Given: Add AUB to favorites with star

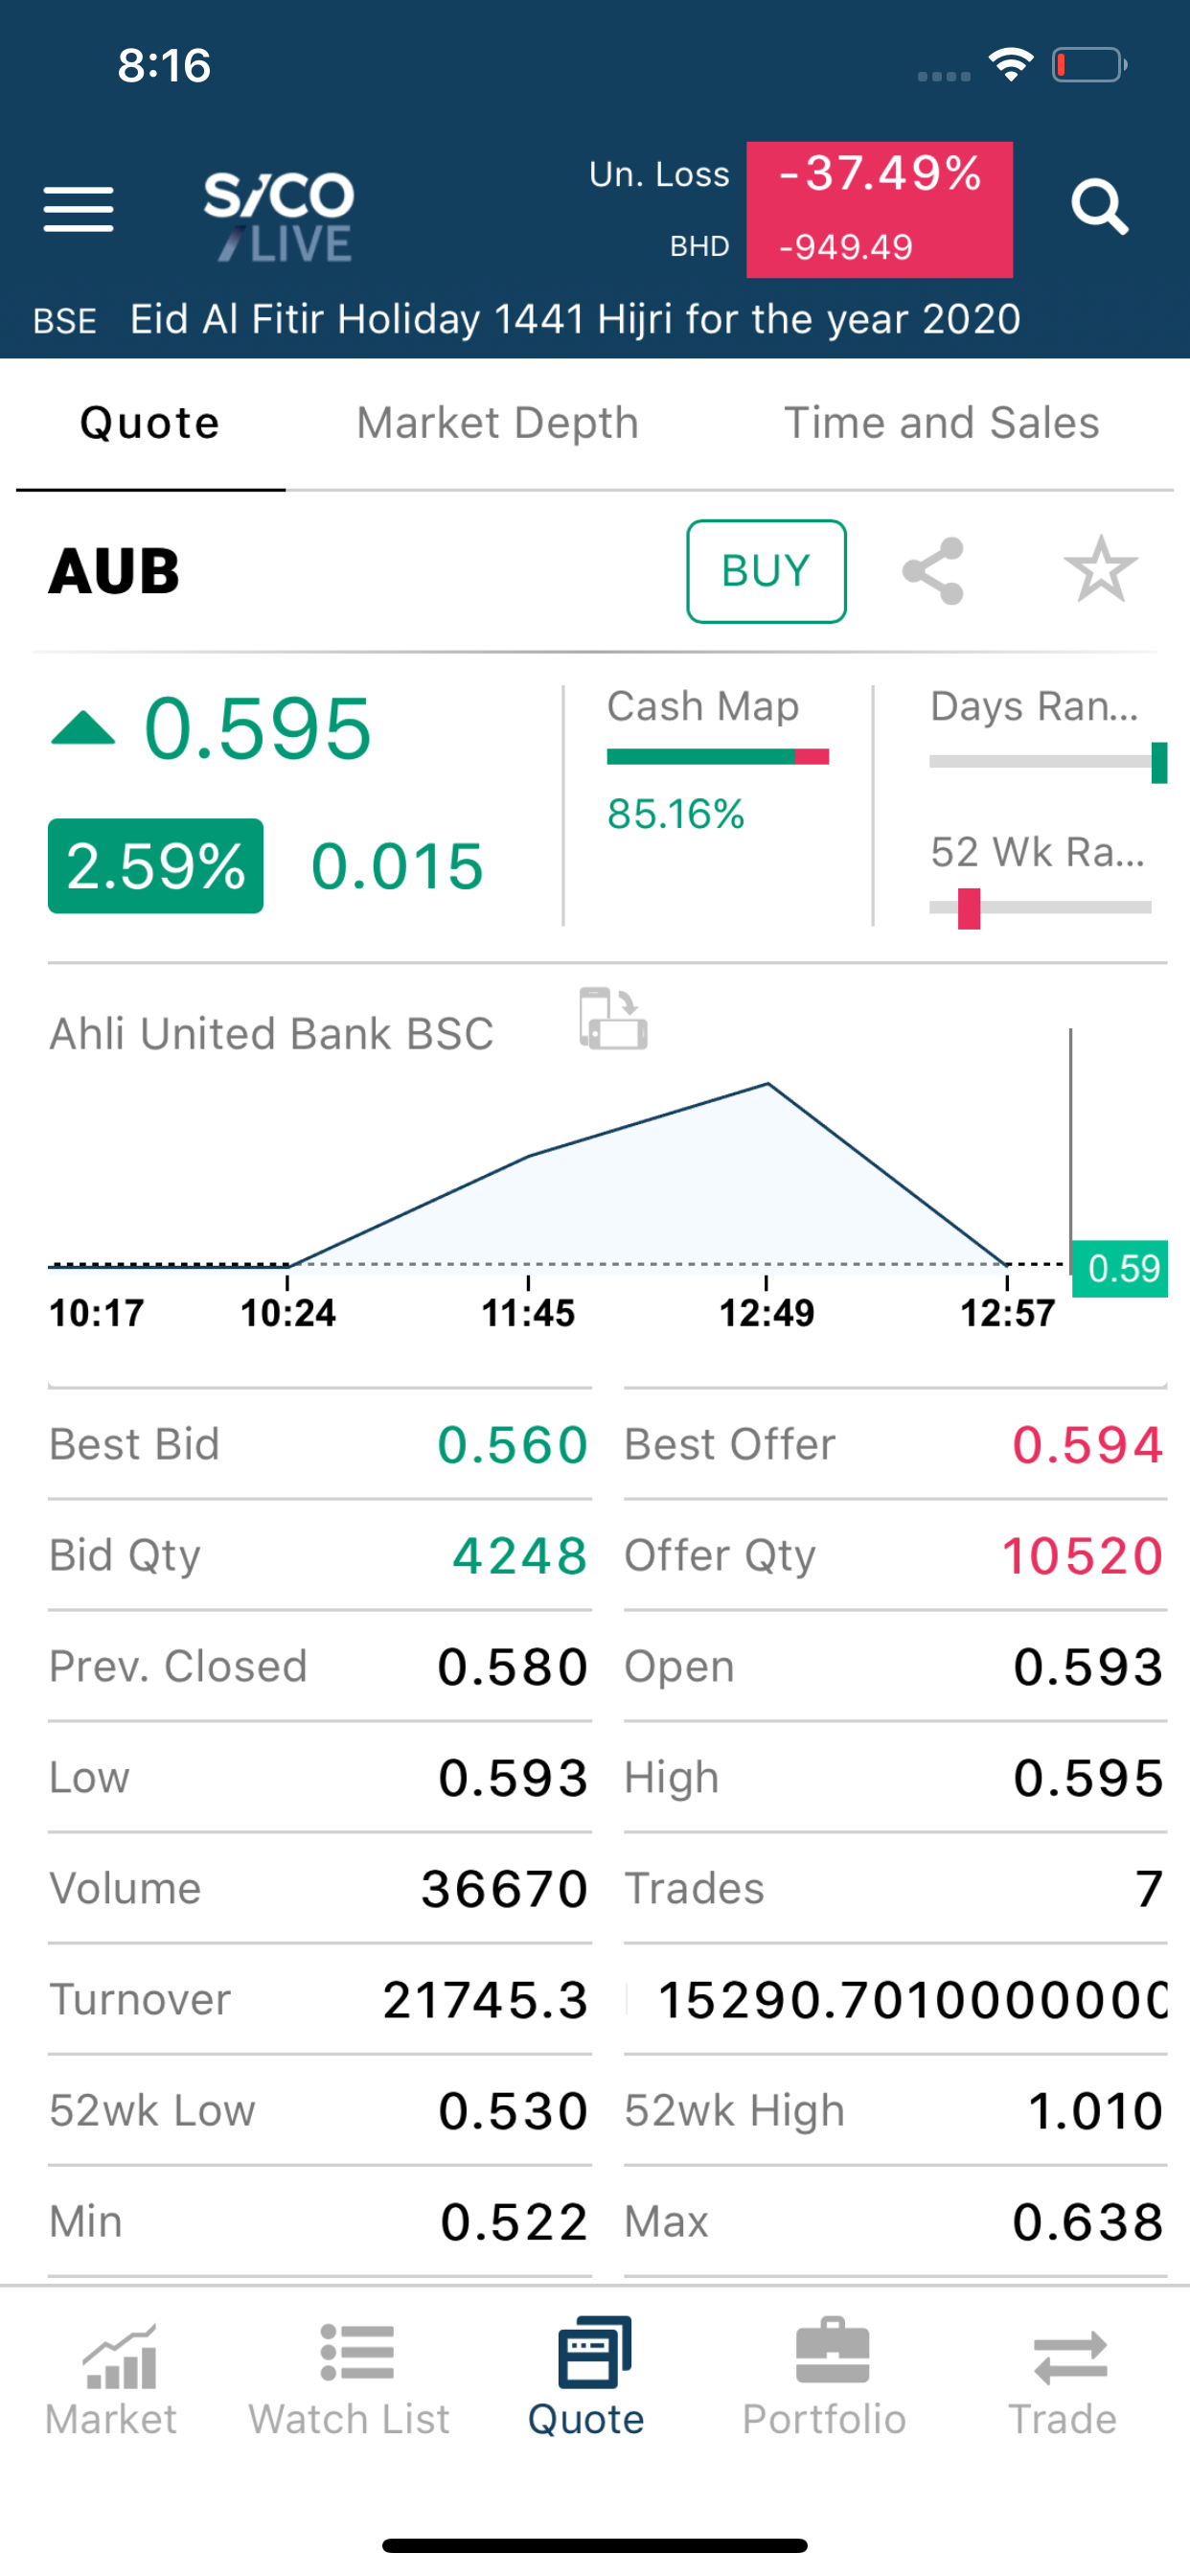Looking at the screenshot, I should 1100,569.
